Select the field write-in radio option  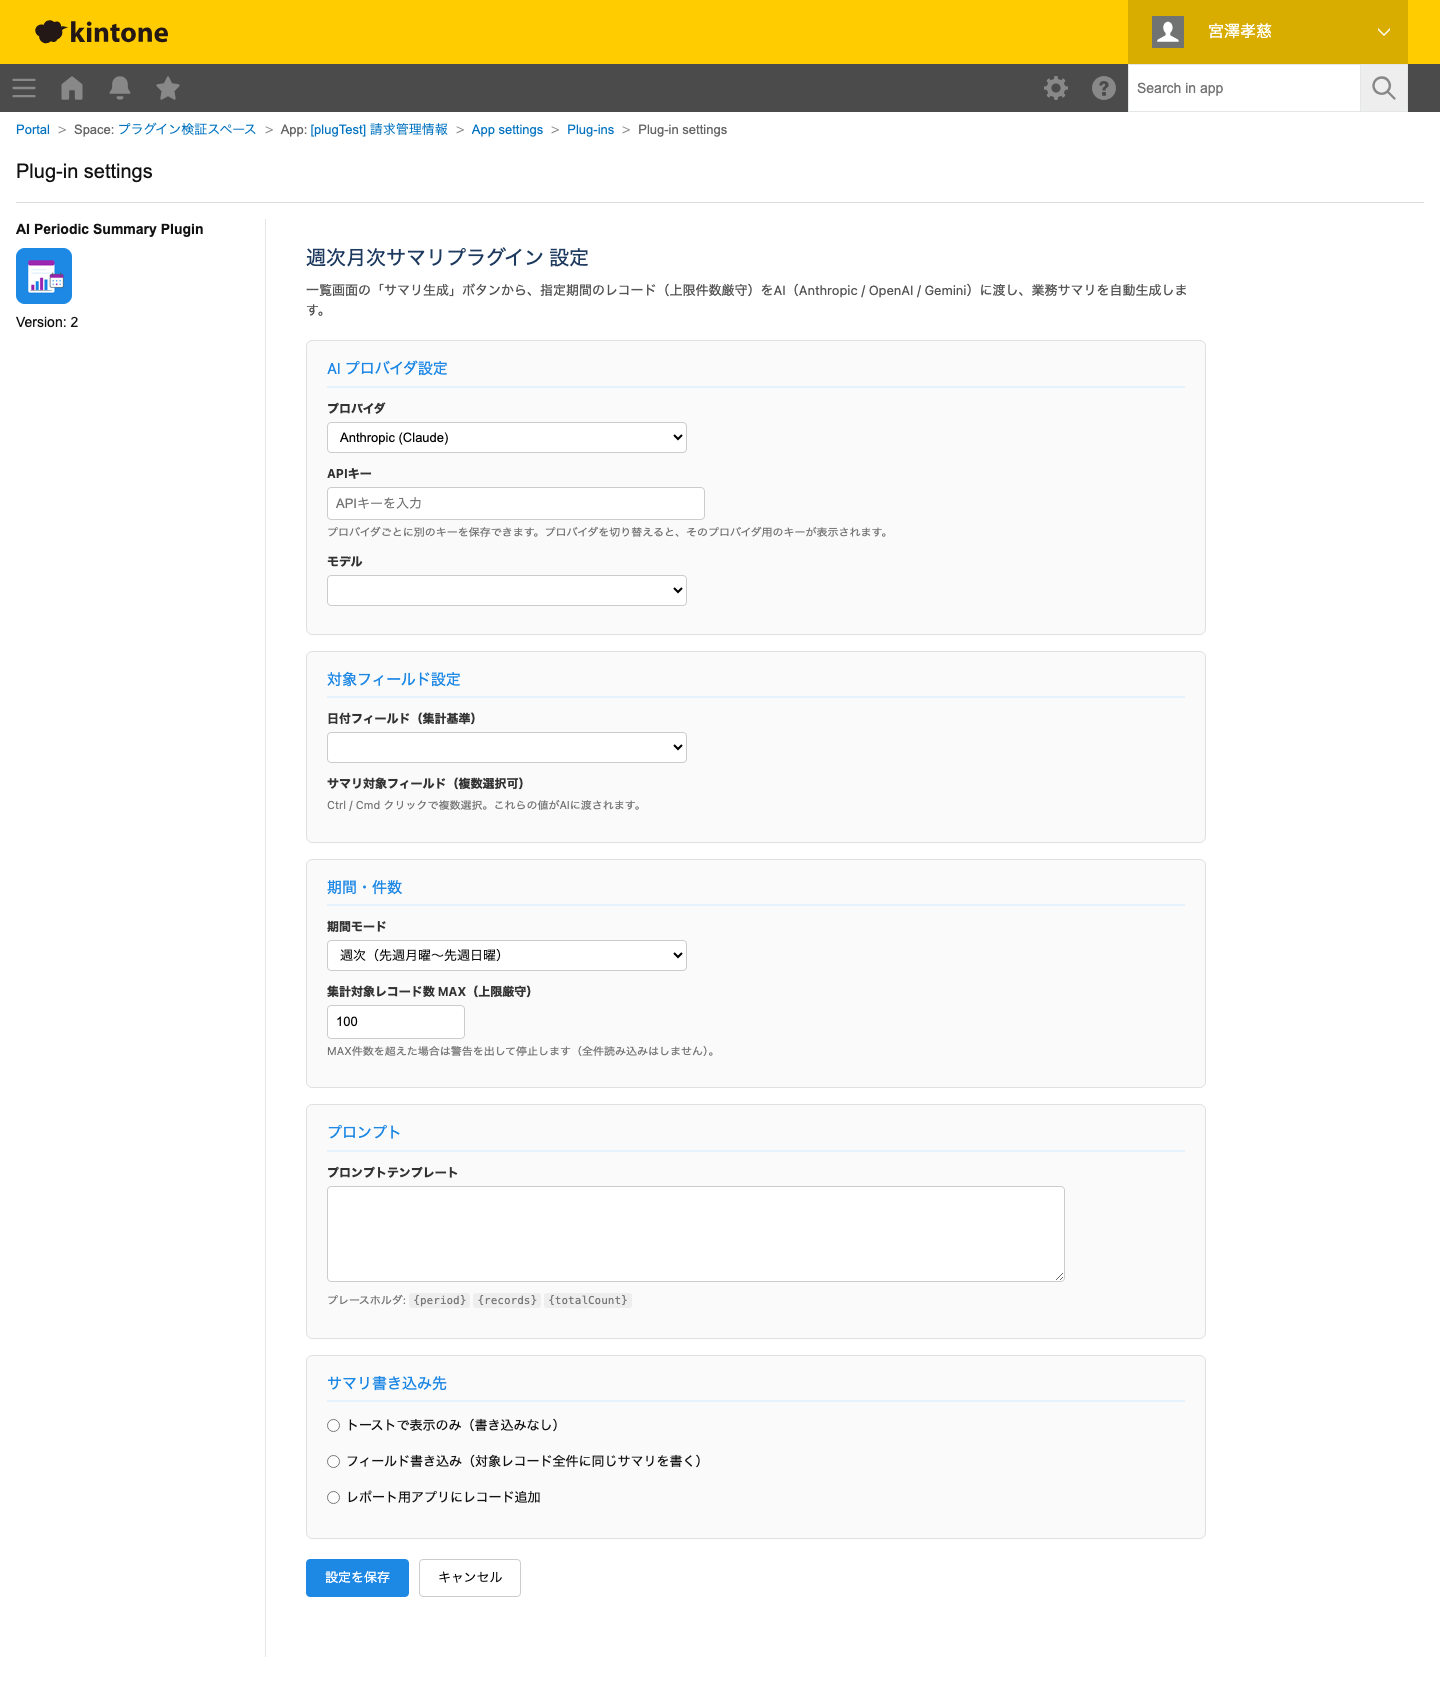334,1461
